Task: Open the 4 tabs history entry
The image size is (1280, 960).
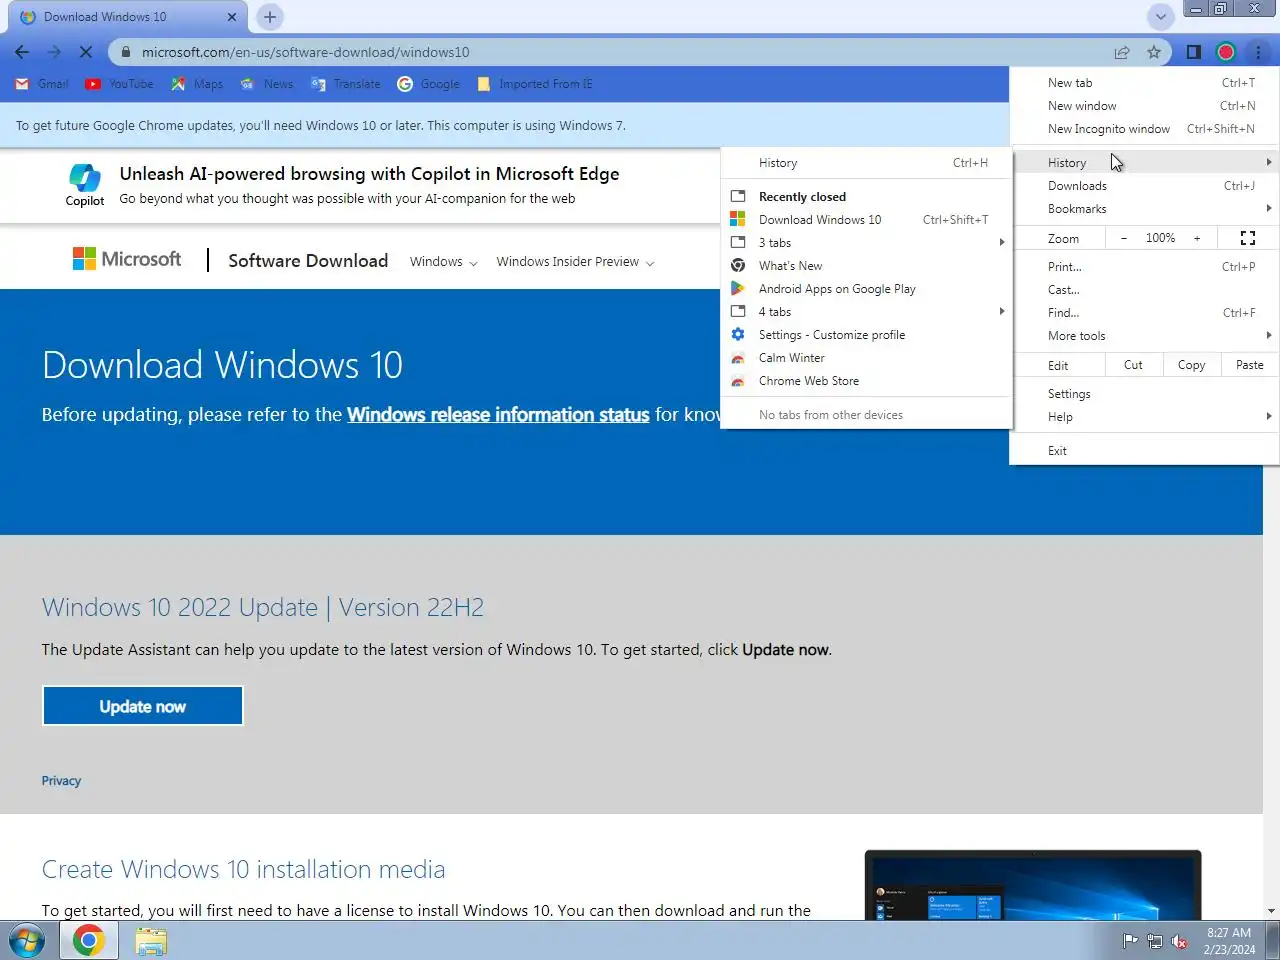Action: point(866,312)
